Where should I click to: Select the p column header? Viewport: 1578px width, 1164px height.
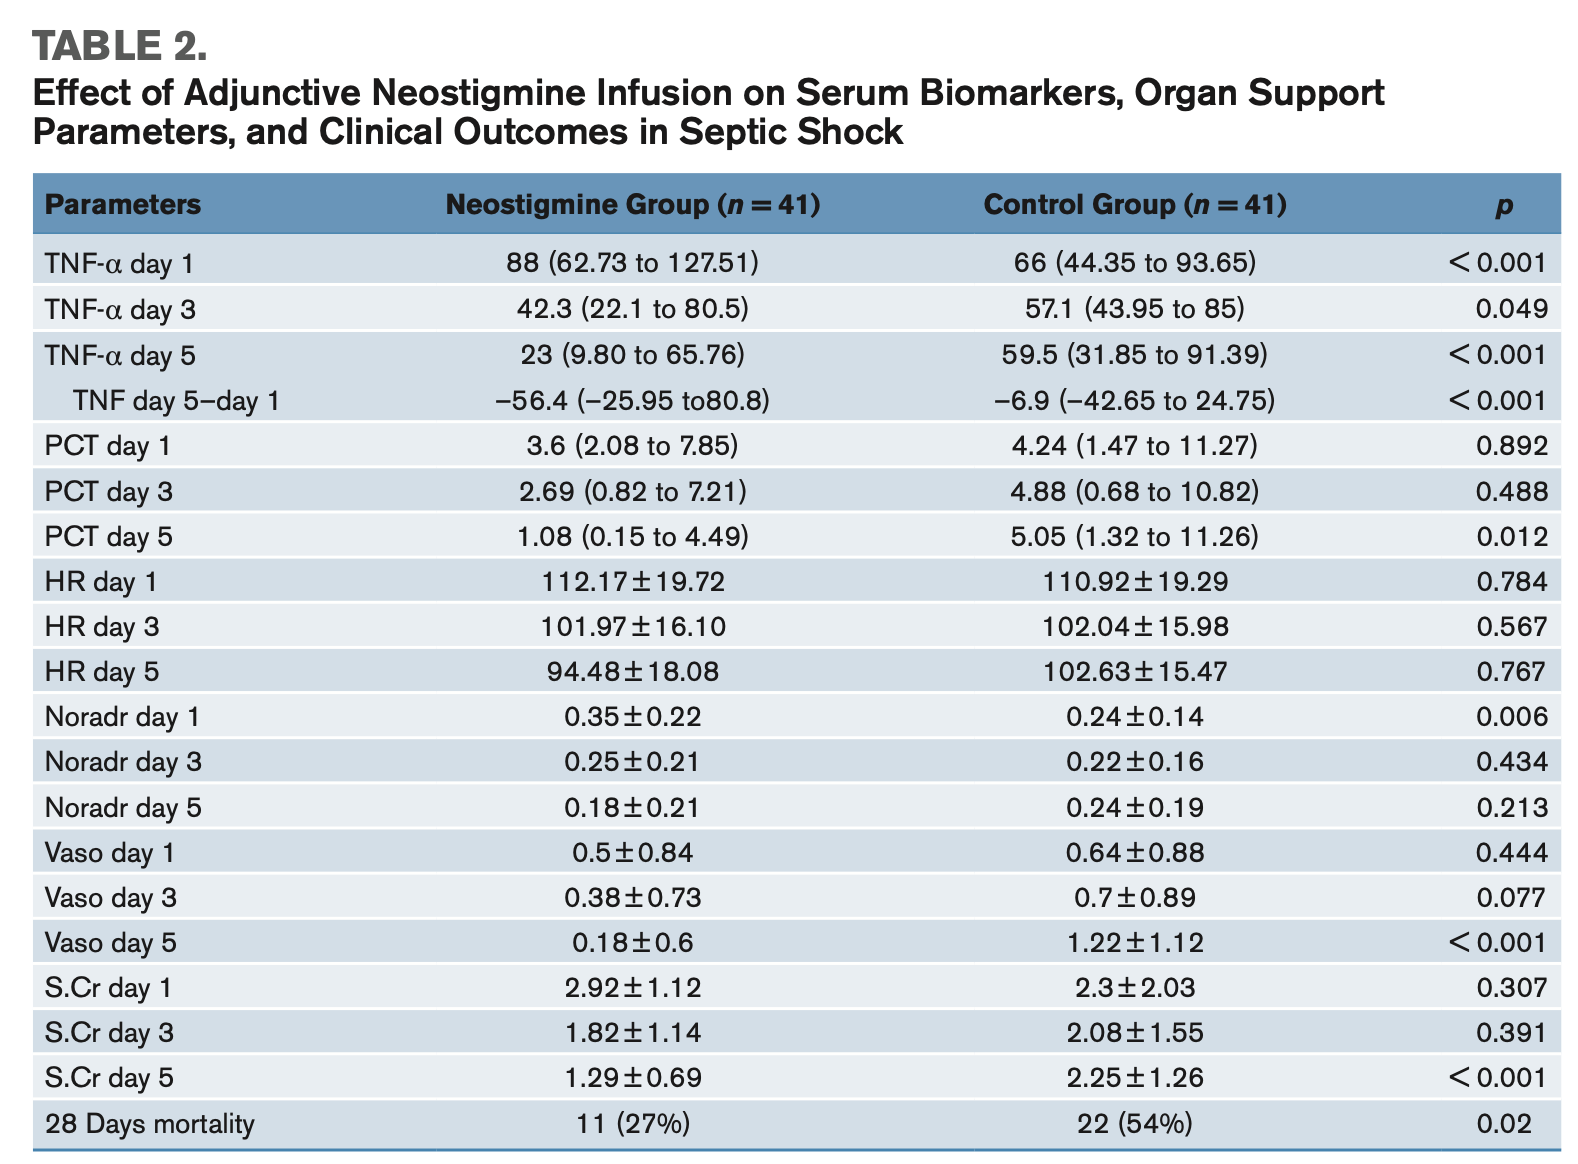(1504, 206)
